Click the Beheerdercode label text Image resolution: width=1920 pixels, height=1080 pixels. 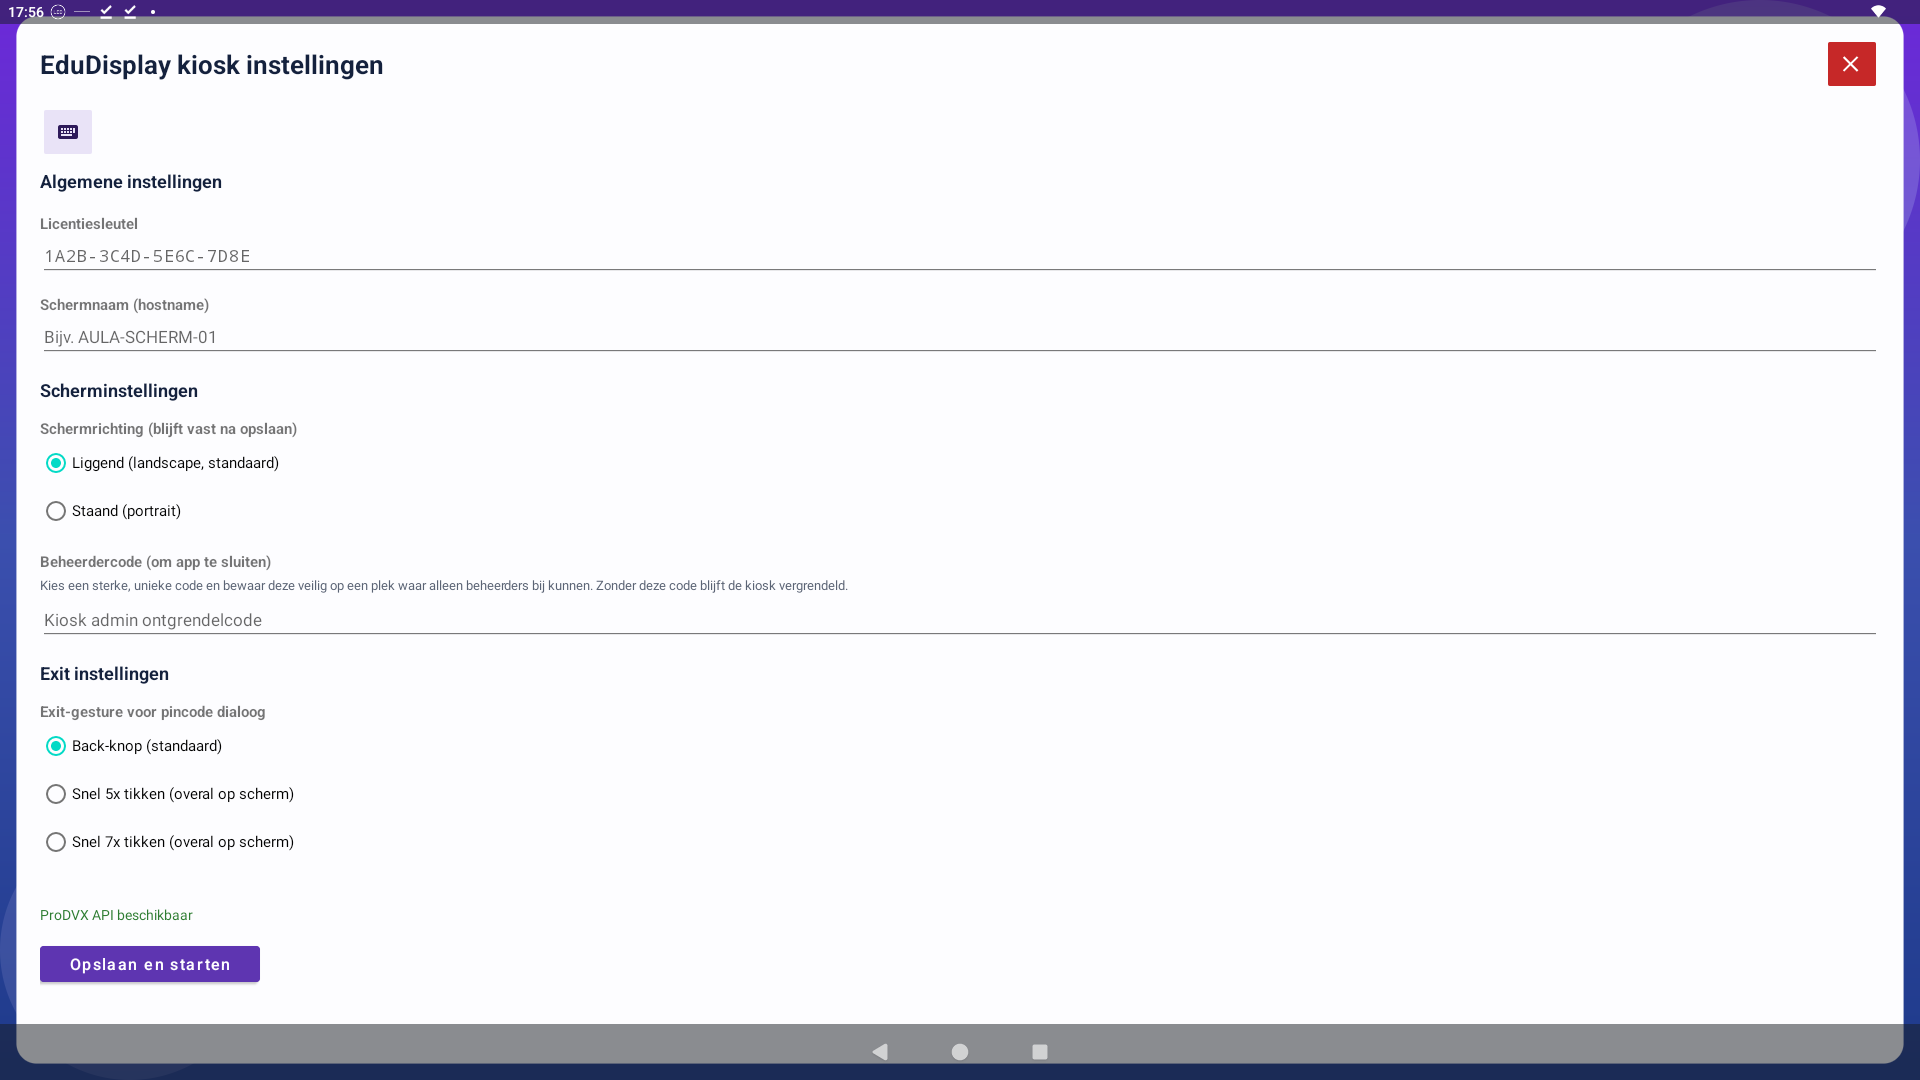pyautogui.click(x=156, y=562)
